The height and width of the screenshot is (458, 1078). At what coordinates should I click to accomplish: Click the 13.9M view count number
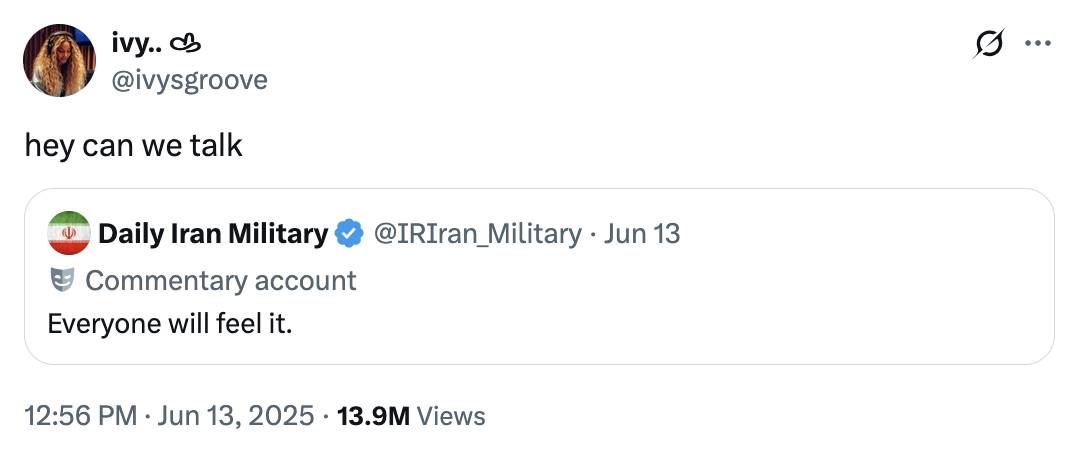point(374,416)
